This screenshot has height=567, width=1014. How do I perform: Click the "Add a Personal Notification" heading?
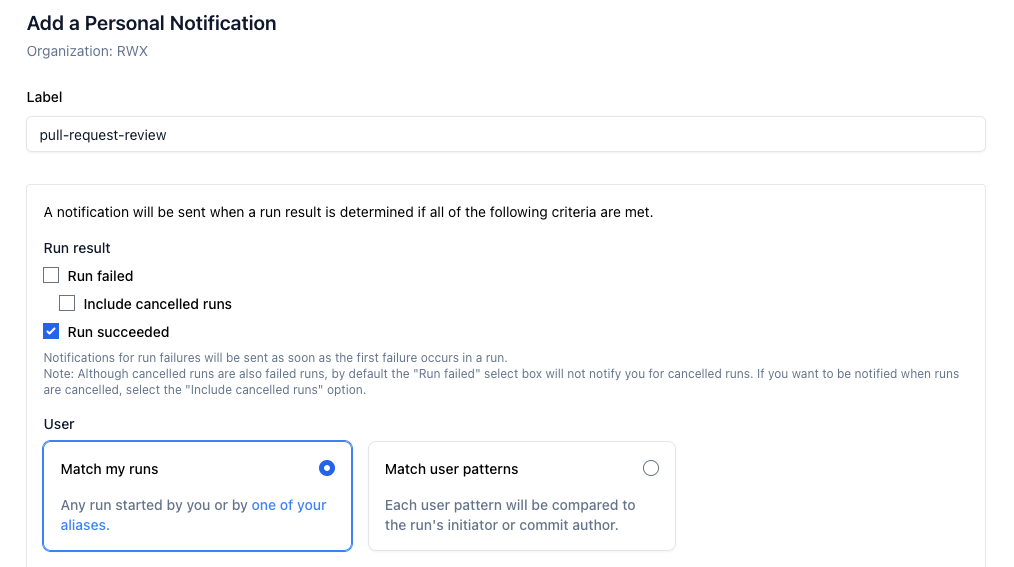(x=152, y=23)
